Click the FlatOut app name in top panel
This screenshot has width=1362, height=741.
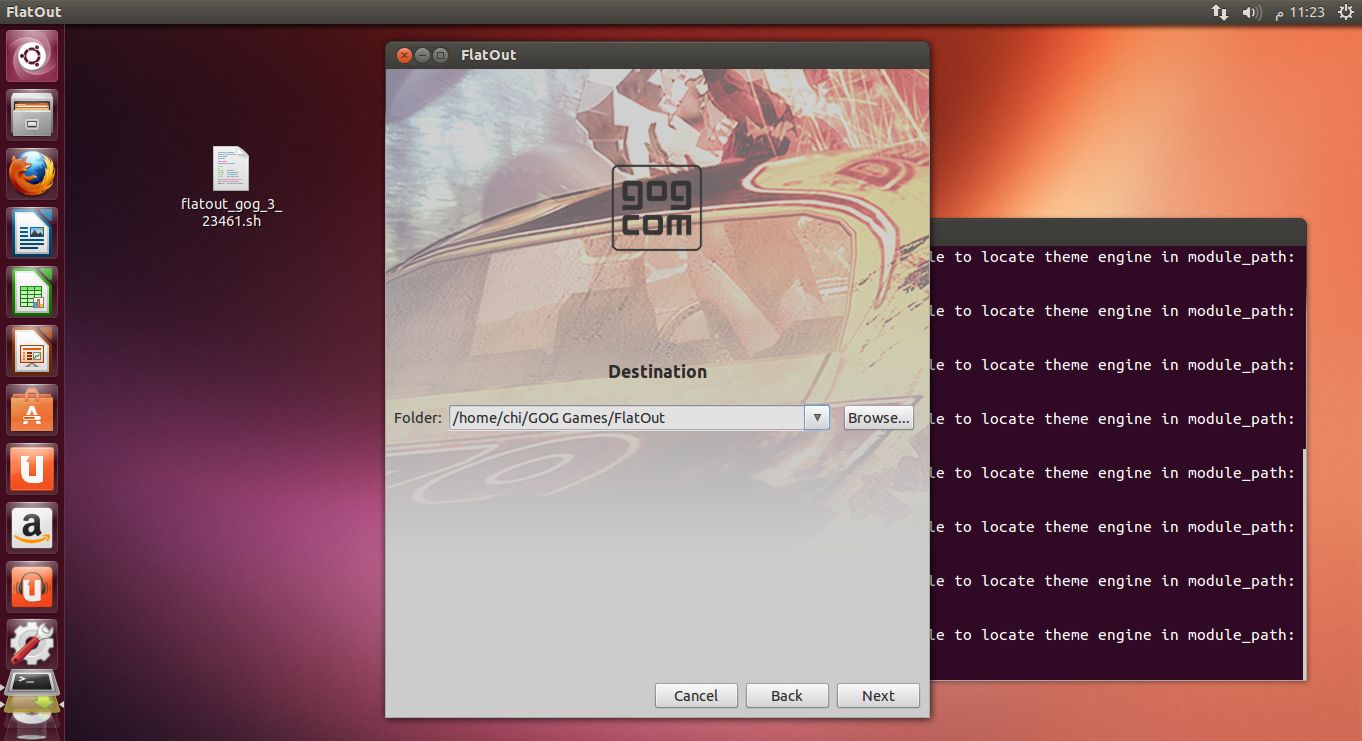click(x=34, y=12)
